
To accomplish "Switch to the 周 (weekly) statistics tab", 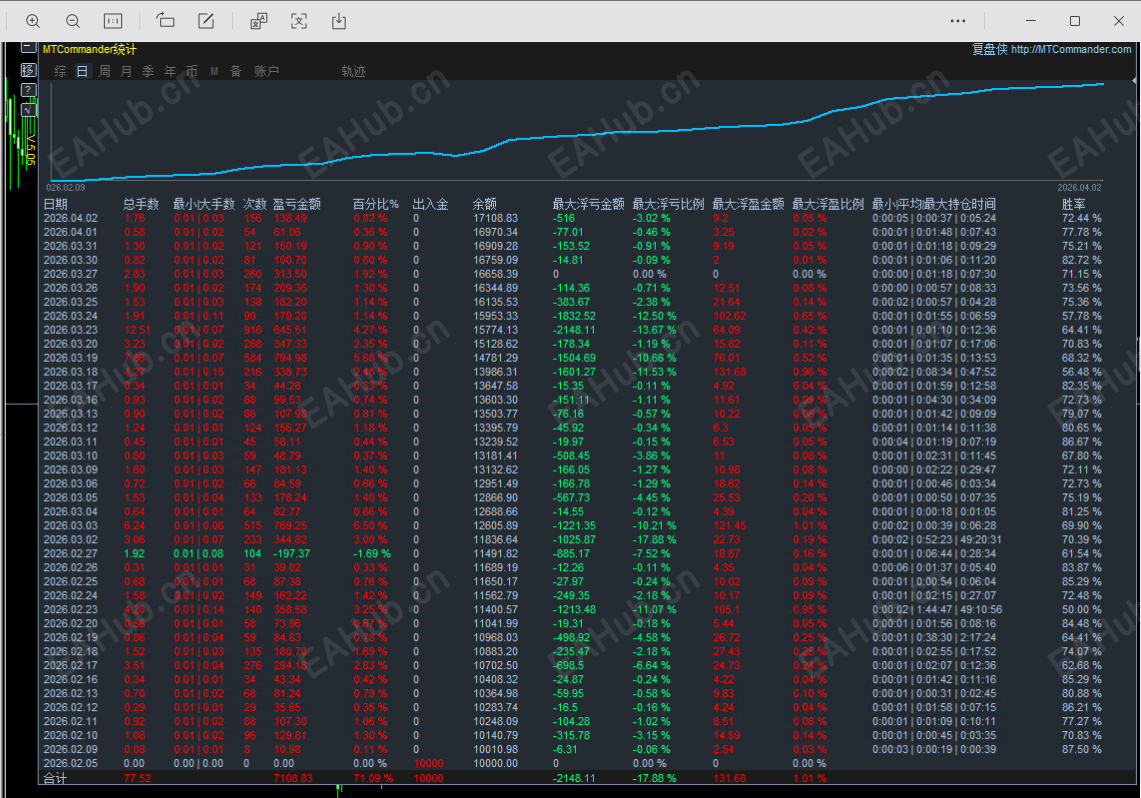I will pos(104,72).
